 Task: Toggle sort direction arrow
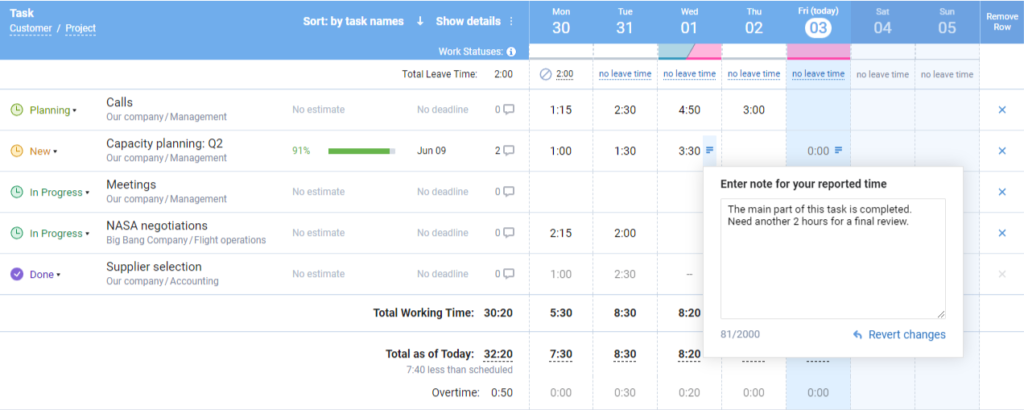[420, 21]
